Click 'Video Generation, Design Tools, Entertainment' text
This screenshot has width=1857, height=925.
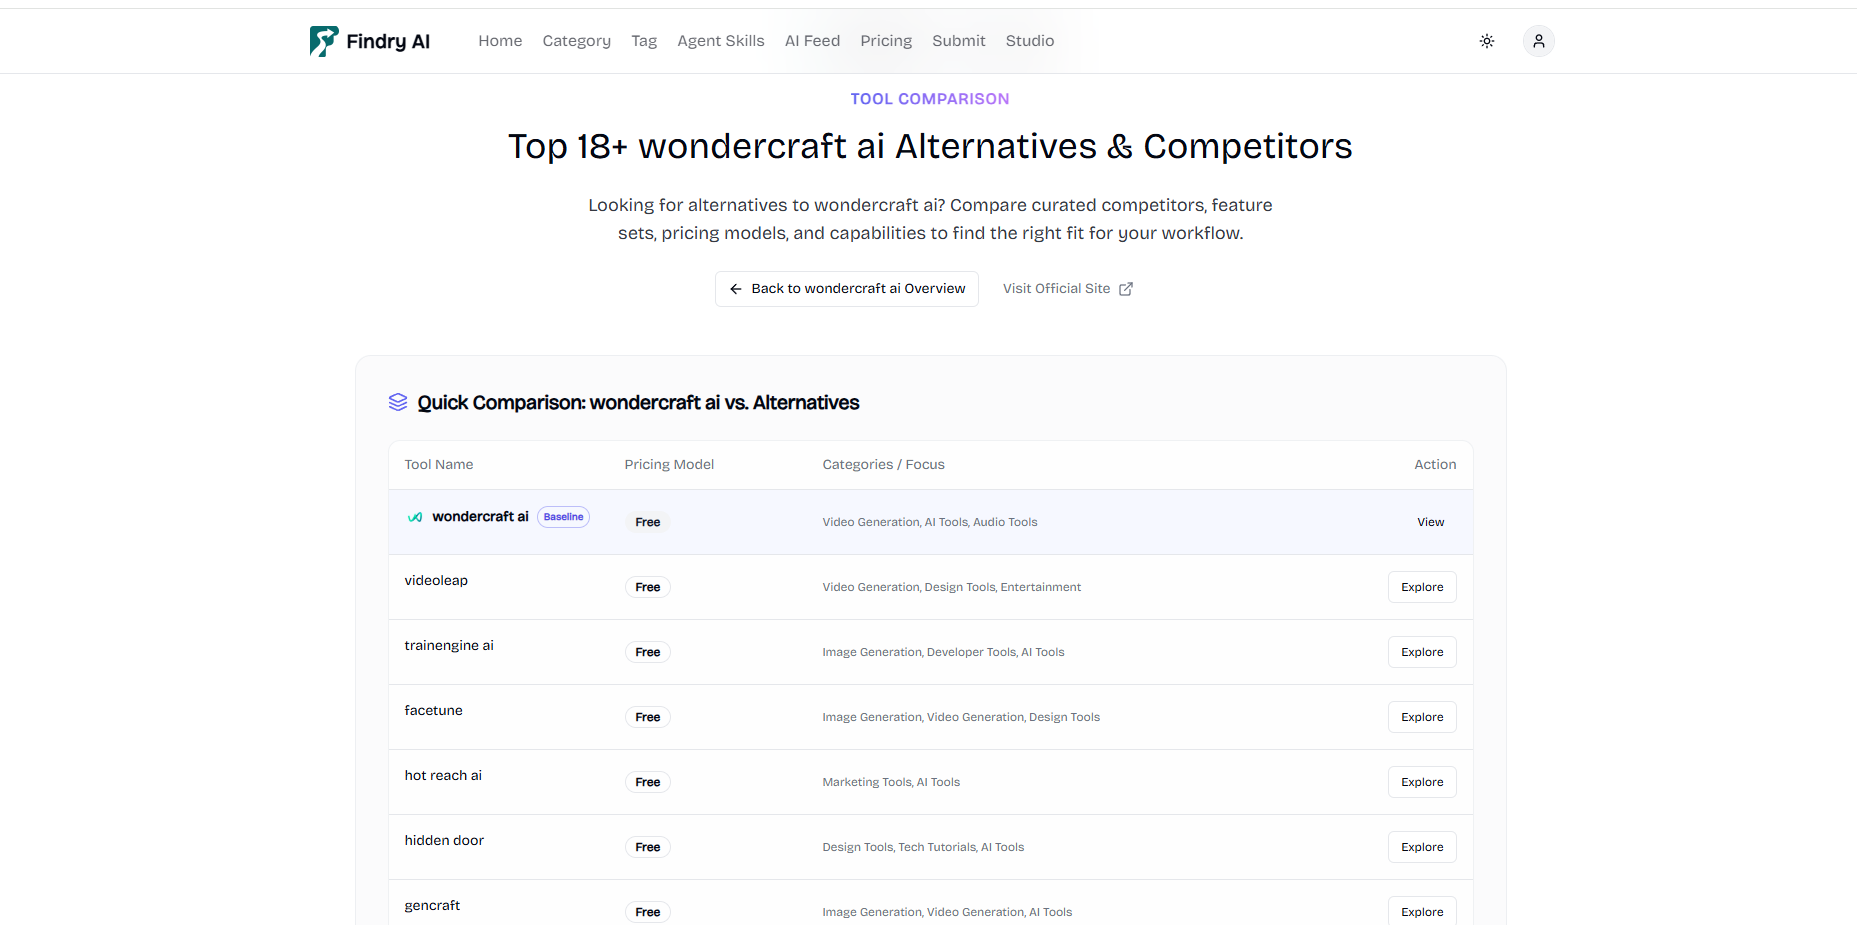[x=952, y=587]
